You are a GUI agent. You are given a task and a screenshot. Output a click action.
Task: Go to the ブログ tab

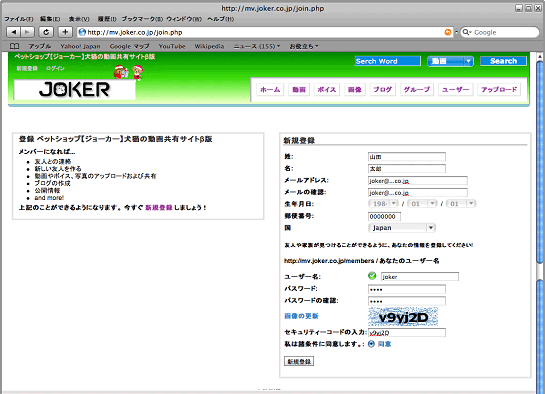tap(383, 90)
